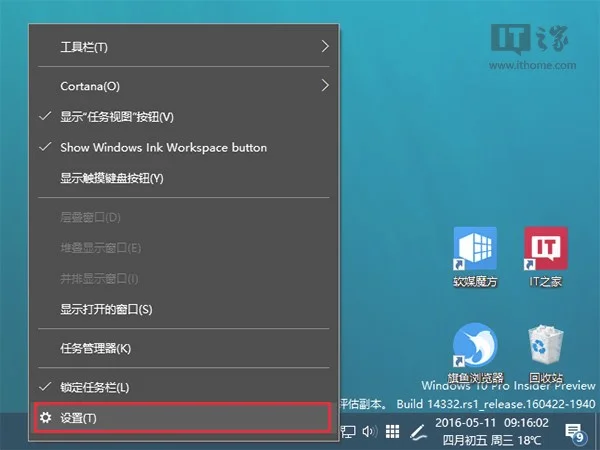Click the grid icon in the system tray
This screenshot has width=600, height=450.
[x=392, y=432]
